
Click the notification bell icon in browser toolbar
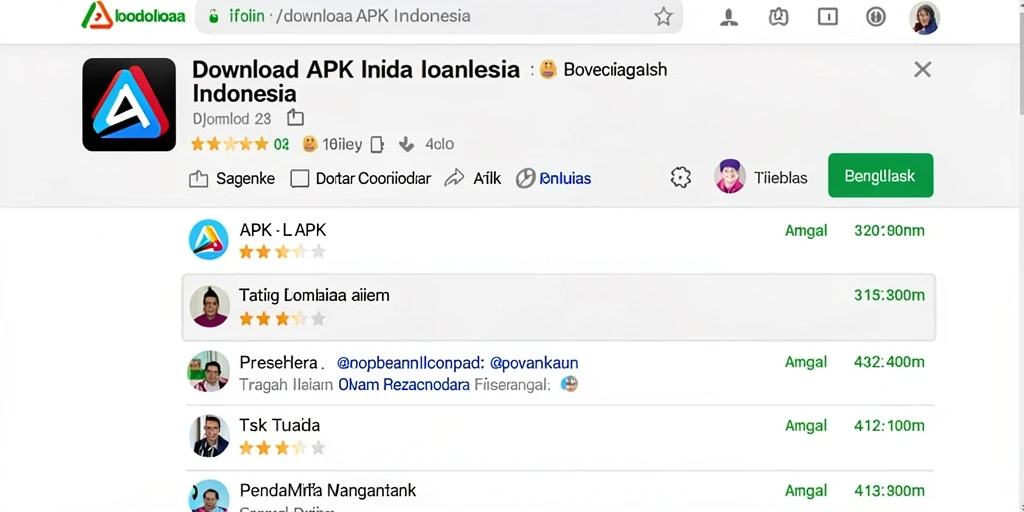(x=729, y=17)
